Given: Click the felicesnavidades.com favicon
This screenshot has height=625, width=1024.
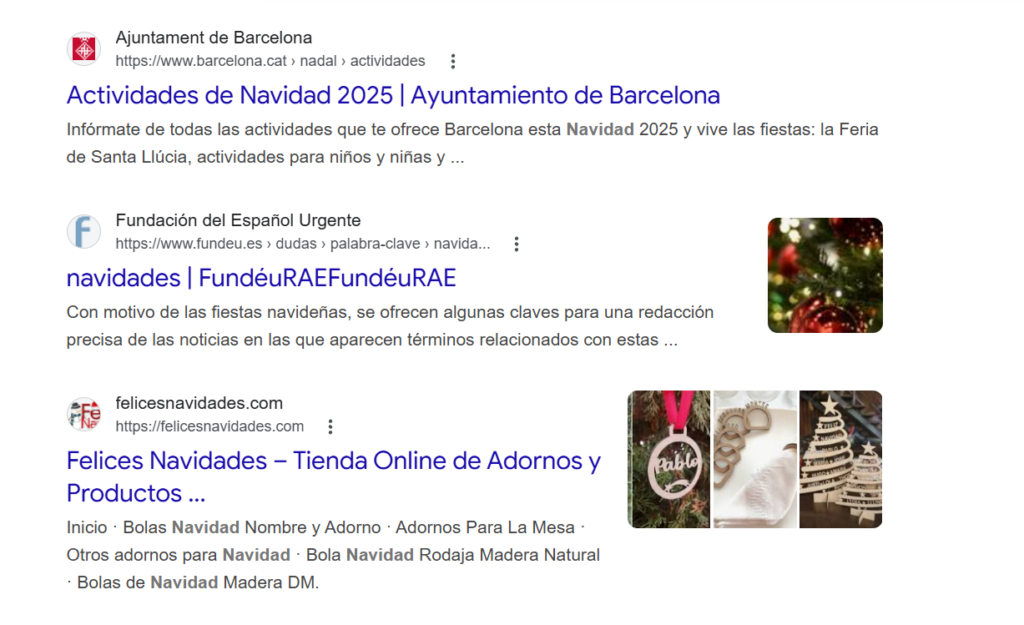Looking at the screenshot, I should (84, 415).
